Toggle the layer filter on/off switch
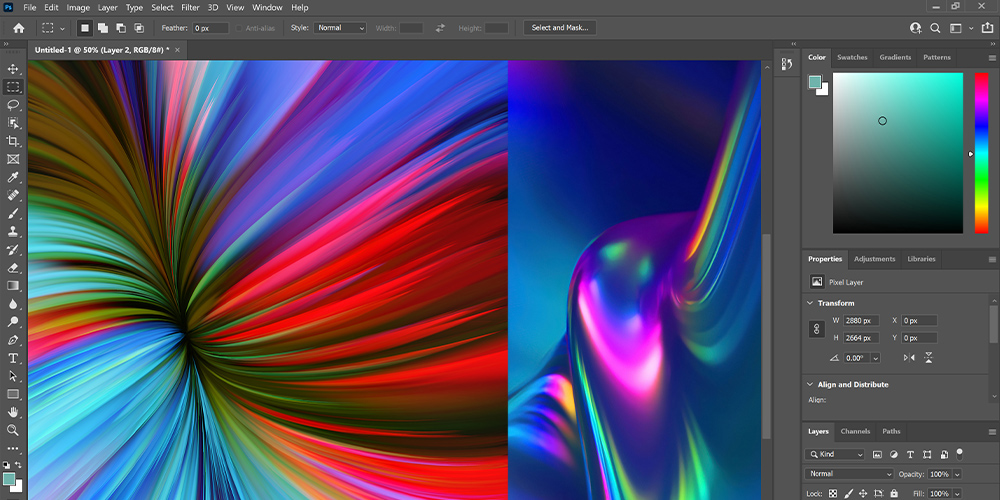This screenshot has height=500, width=1000. pyautogui.click(x=959, y=453)
